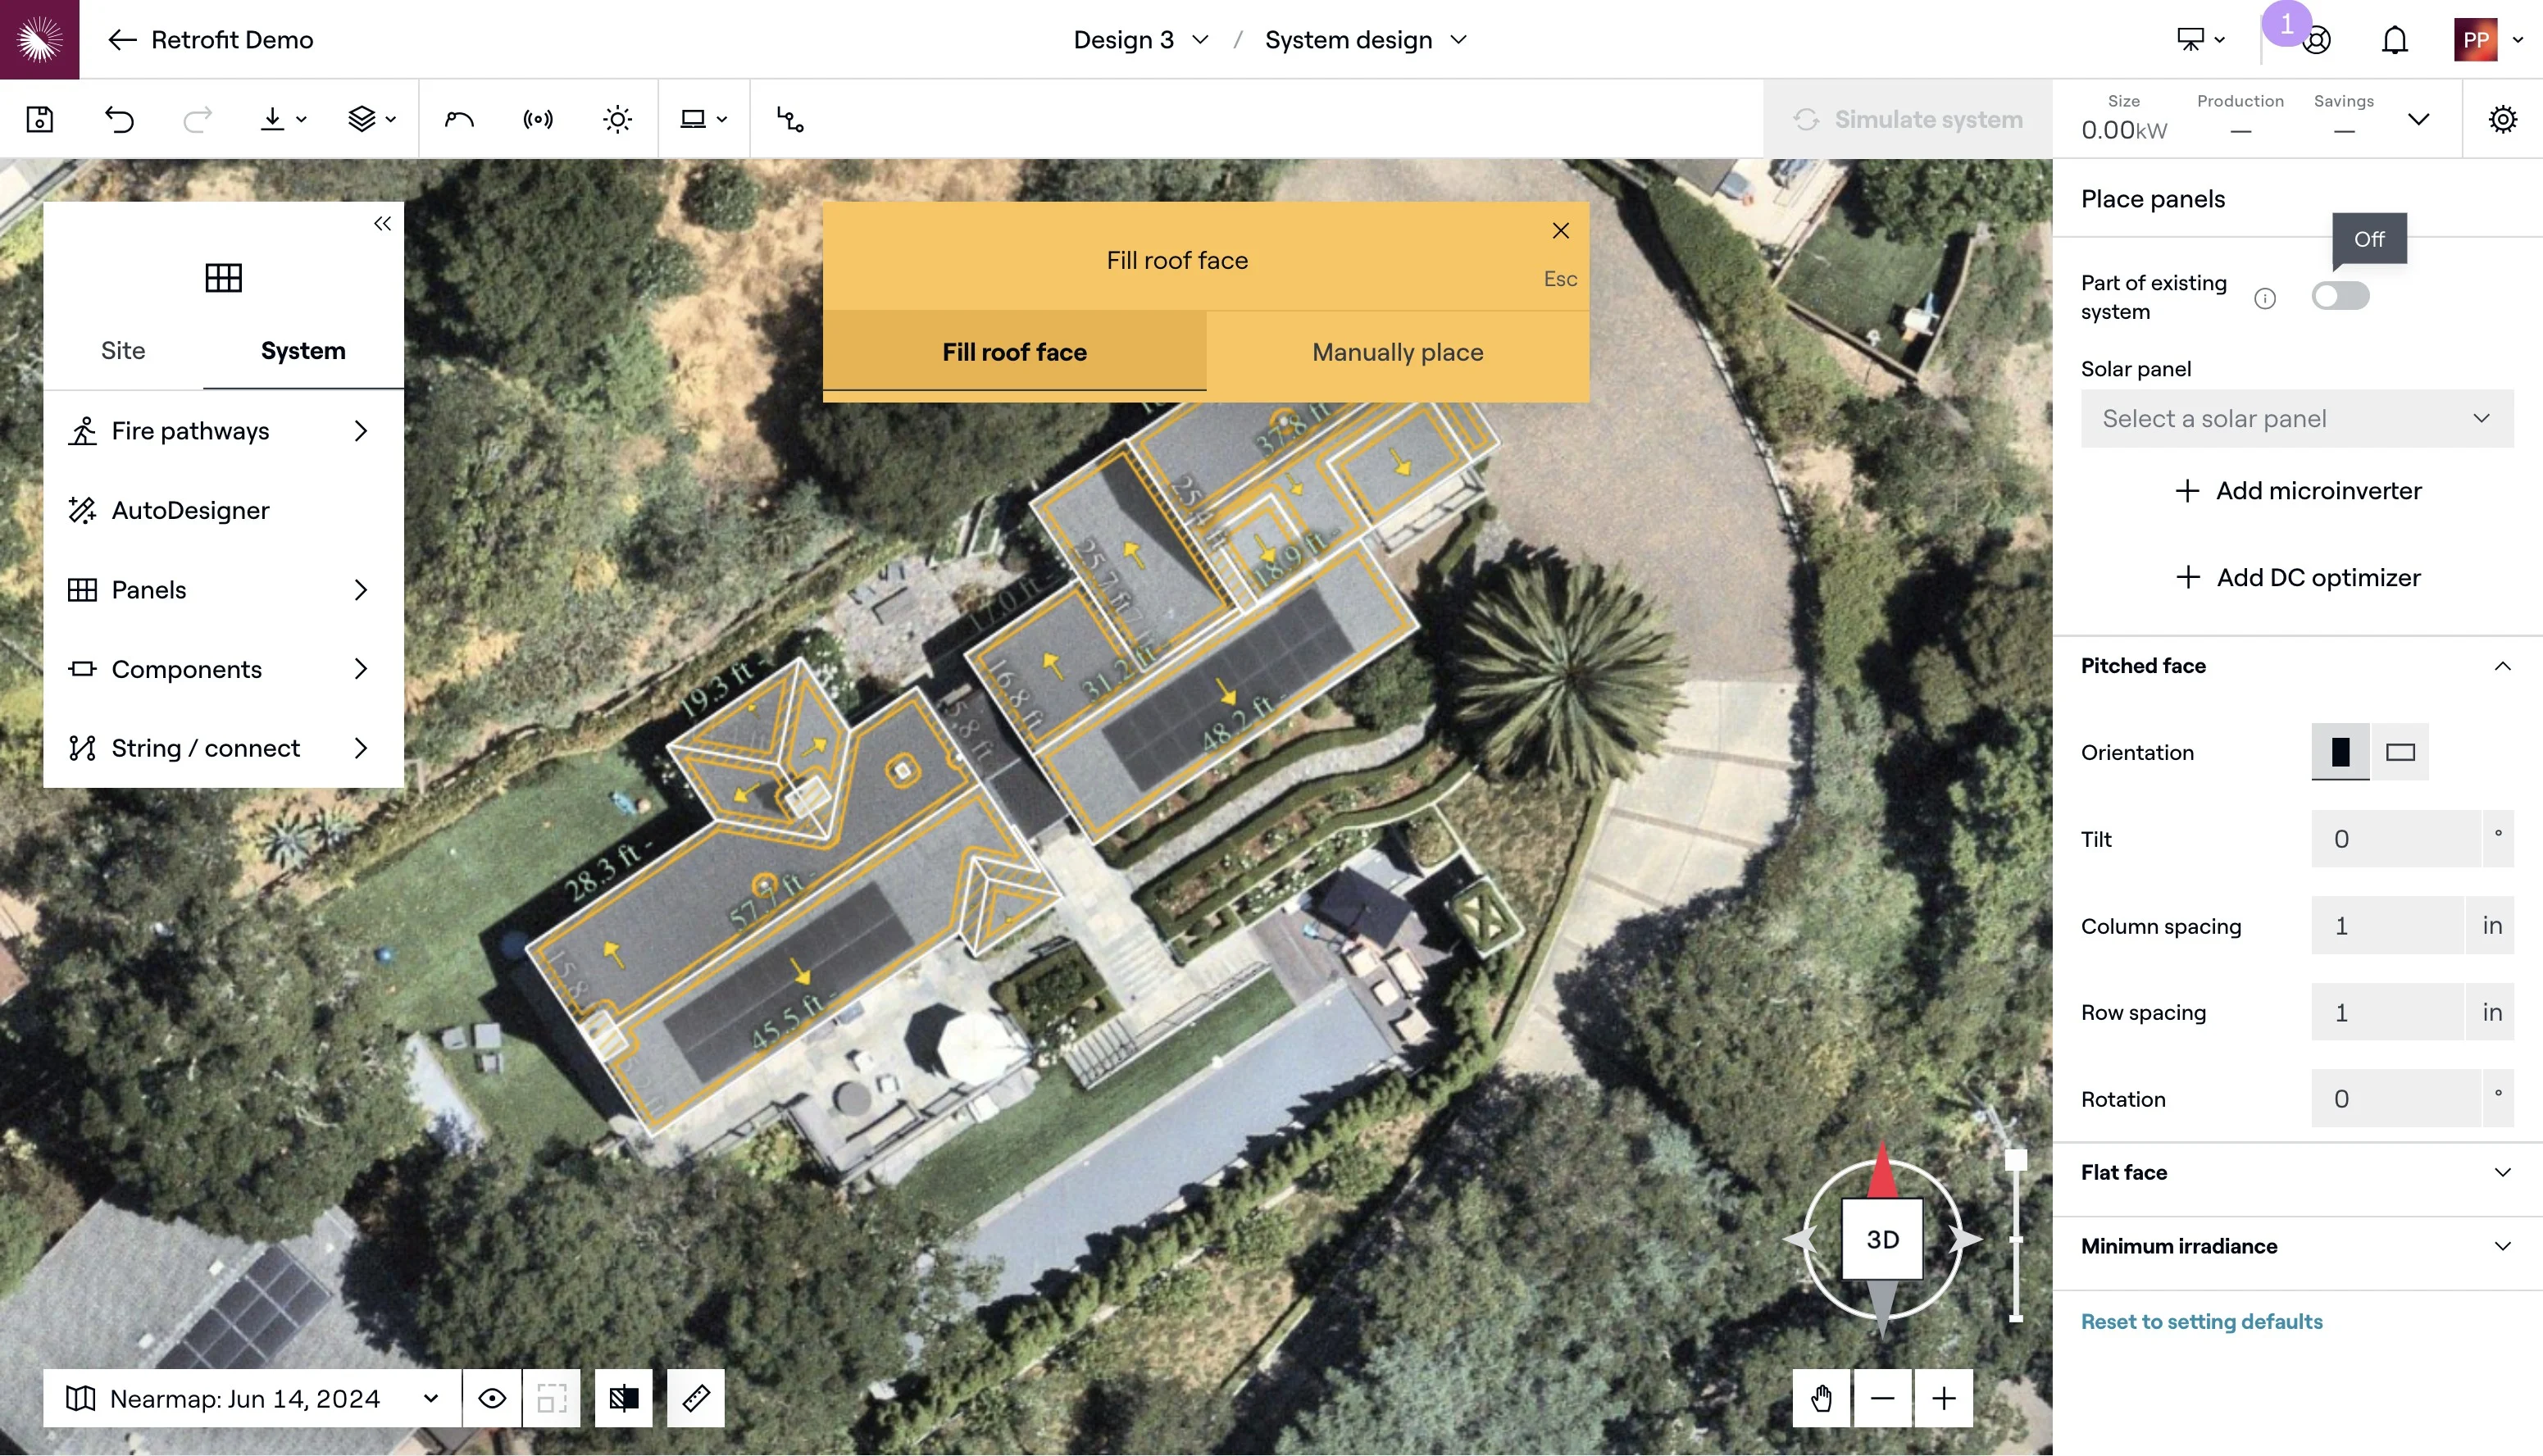Viewport: 2543px width, 1456px height.
Task: Select the pan hand tool
Action: 1820,1397
